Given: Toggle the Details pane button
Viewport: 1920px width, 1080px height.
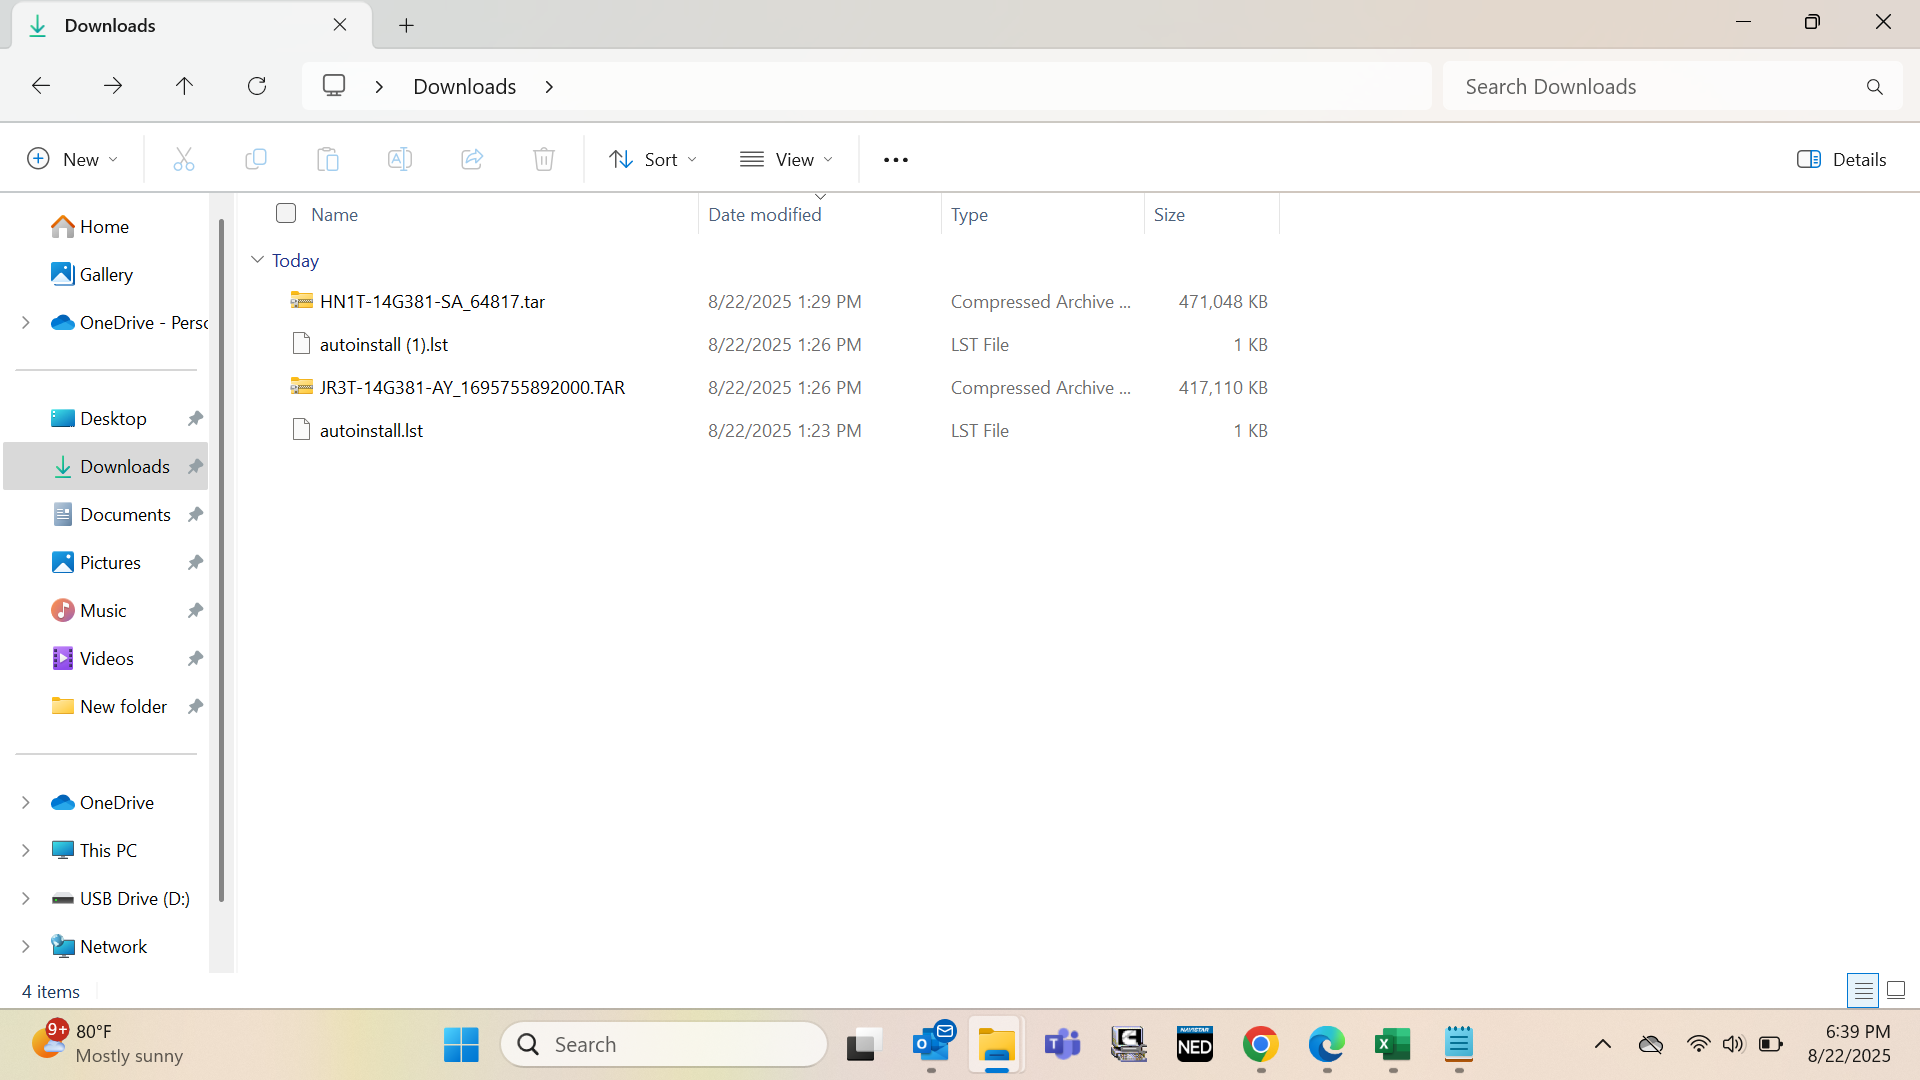Looking at the screenshot, I should 1841,159.
